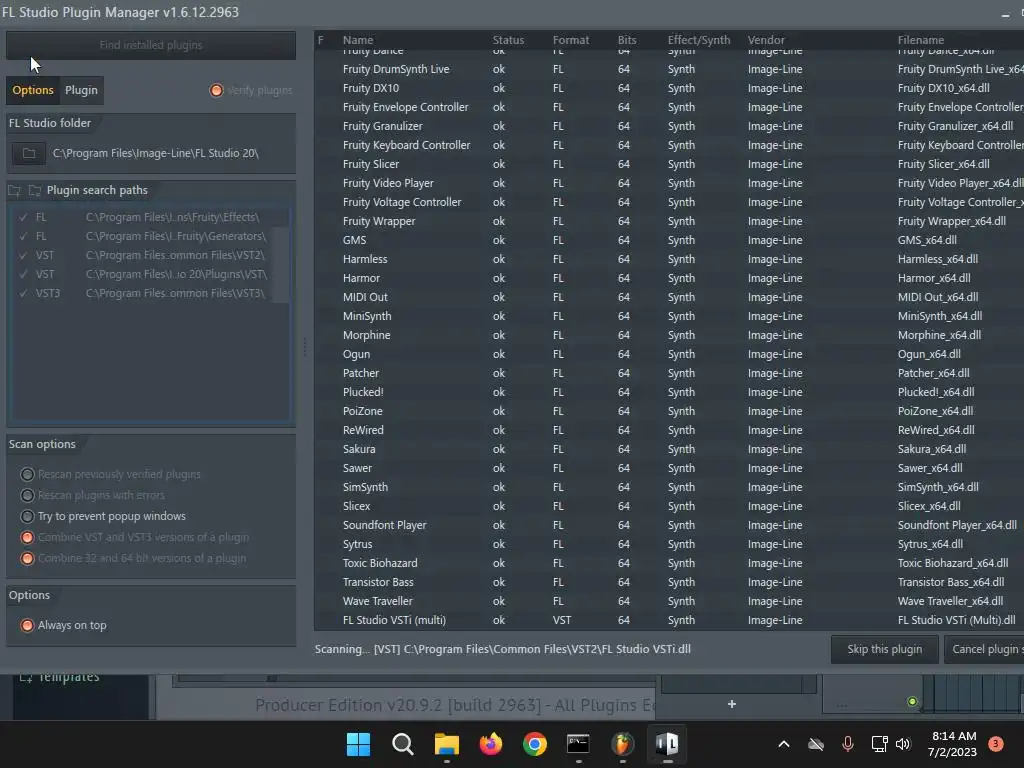Click the remove search path folder icon
This screenshot has width=1024, height=768.
click(x=35, y=191)
